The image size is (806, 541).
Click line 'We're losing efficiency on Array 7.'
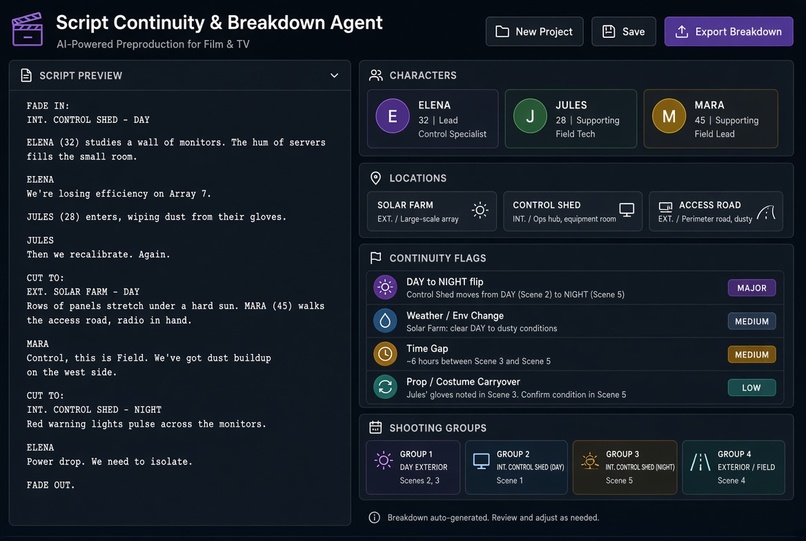pos(119,194)
